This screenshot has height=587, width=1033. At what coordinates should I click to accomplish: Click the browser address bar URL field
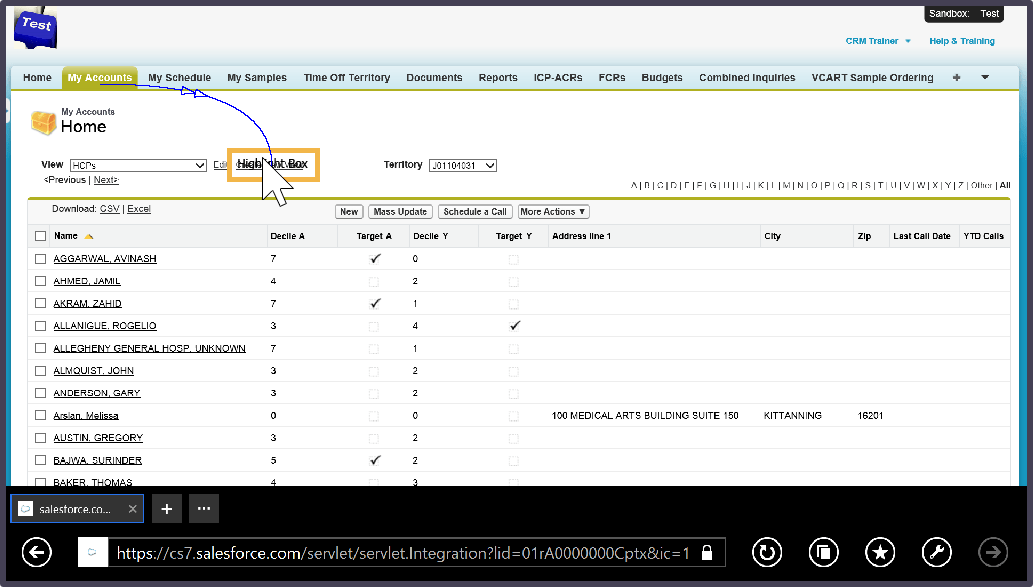pyautogui.click(x=400, y=552)
